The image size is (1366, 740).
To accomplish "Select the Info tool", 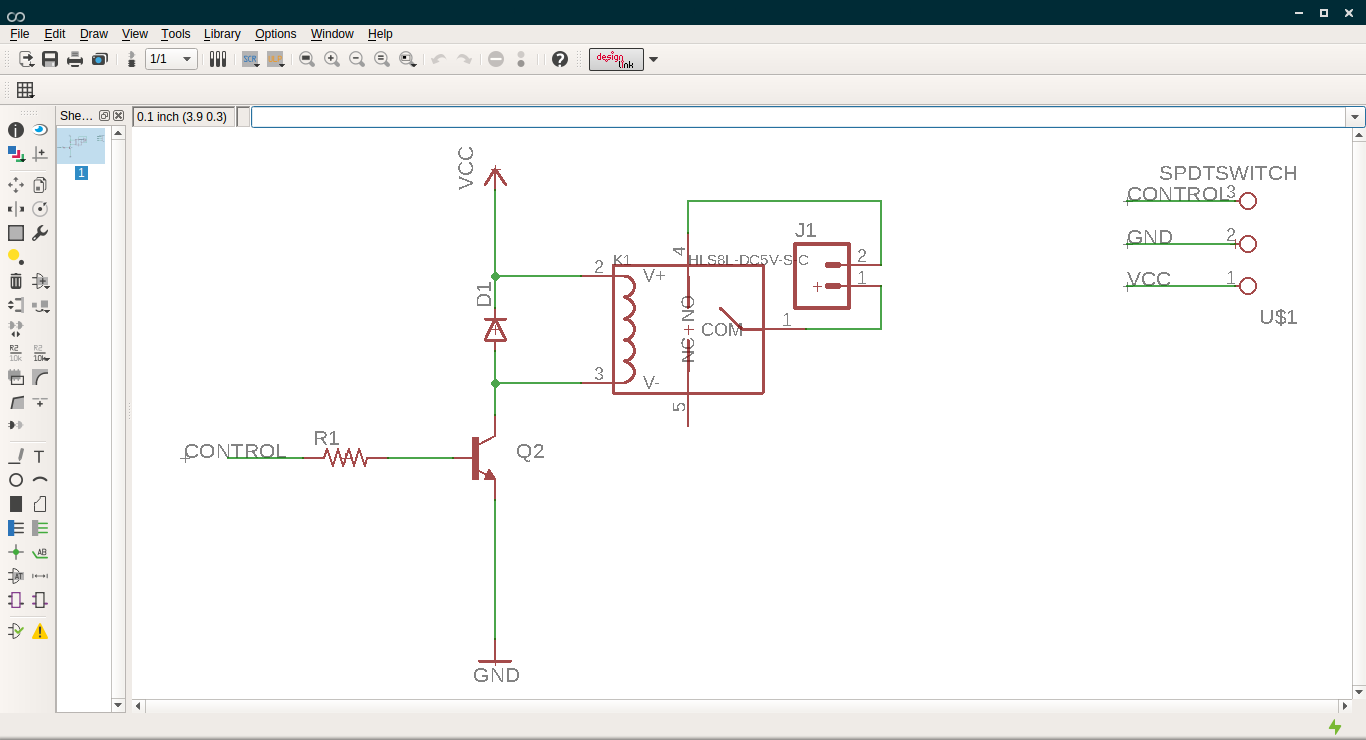I will pyautogui.click(x=16, y=130).
